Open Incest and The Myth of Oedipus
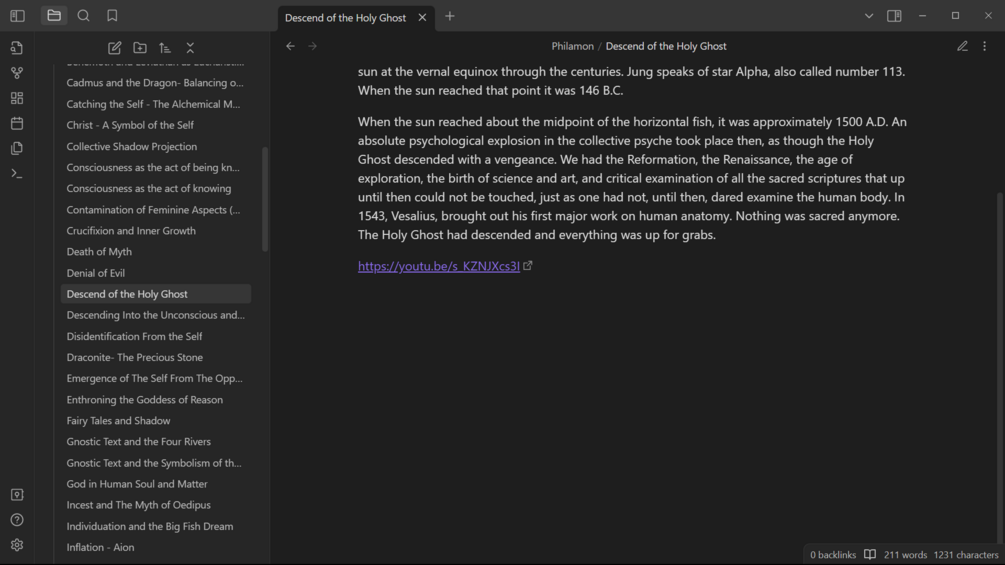The width and height of the screenshot is (1005, 565). (156, 505)
